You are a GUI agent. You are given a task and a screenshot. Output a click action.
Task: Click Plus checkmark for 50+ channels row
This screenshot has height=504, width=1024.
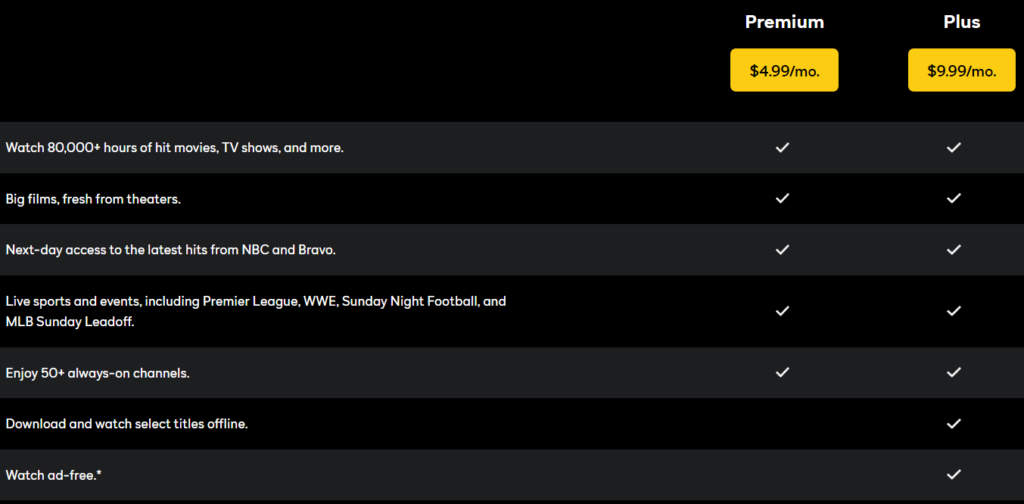coord(954,372)
